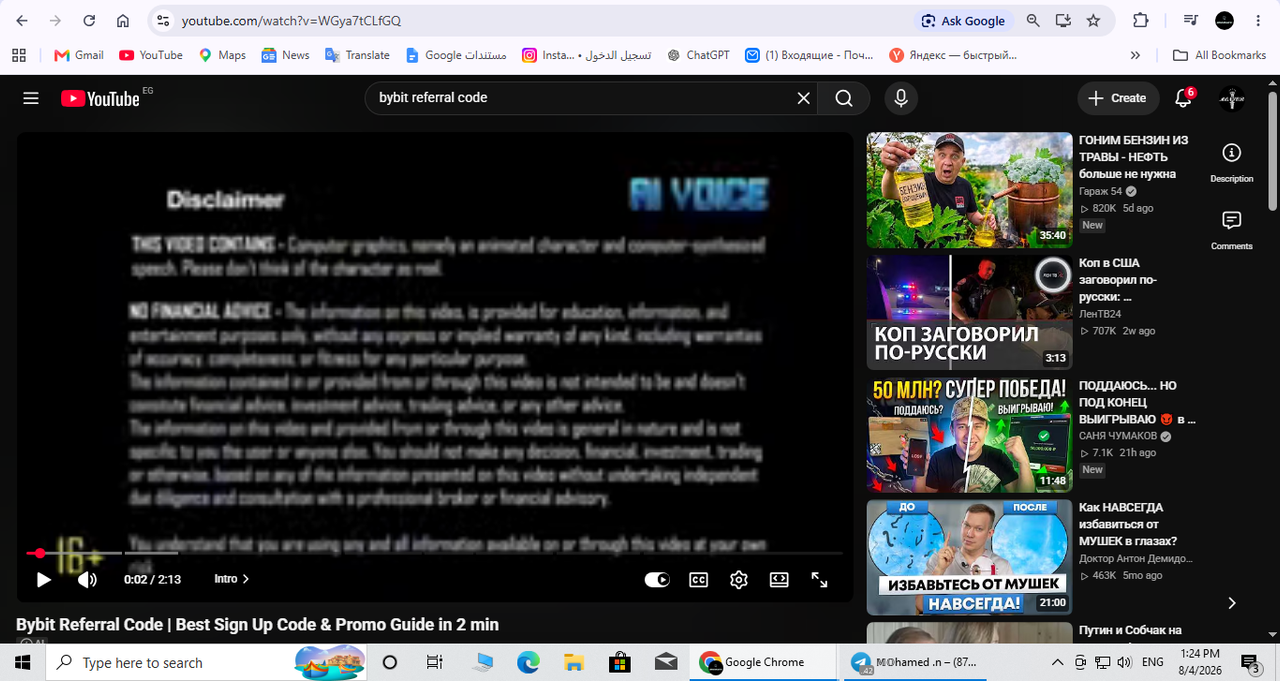Open the Comments panel

coord(1232,230)
